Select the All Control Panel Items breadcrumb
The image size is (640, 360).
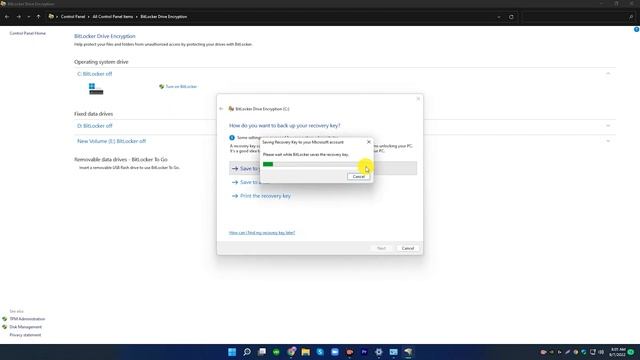[113, 17]
